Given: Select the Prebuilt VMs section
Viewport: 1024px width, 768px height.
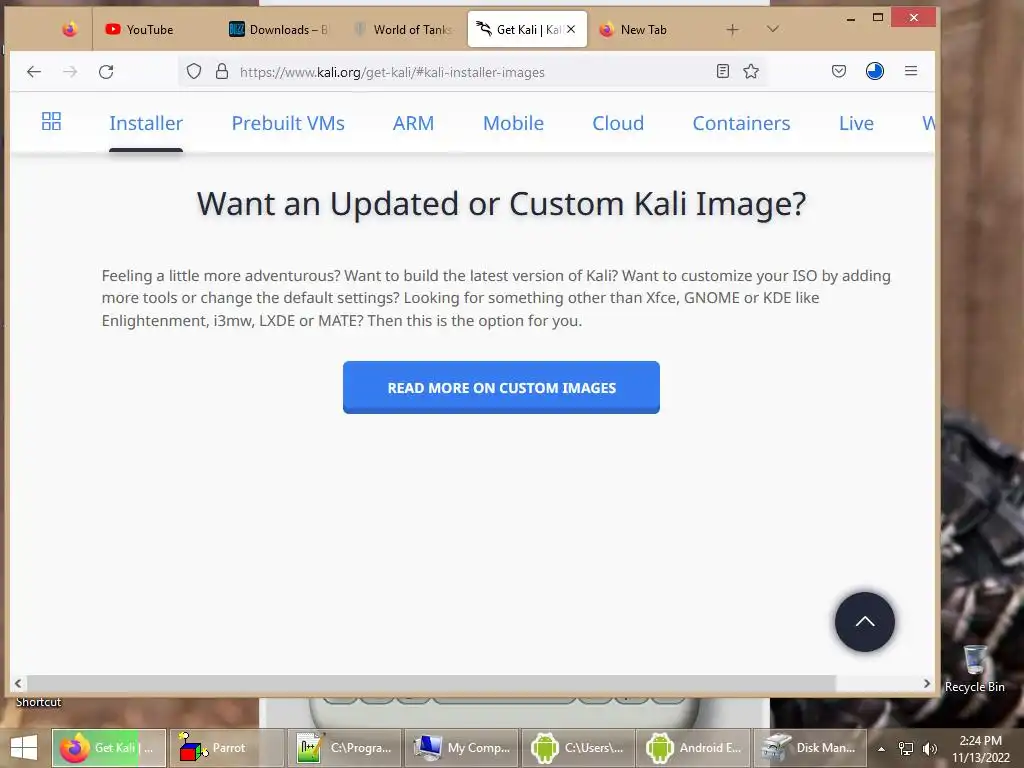Looking at the screenshot, I should (x=288, y=123).
